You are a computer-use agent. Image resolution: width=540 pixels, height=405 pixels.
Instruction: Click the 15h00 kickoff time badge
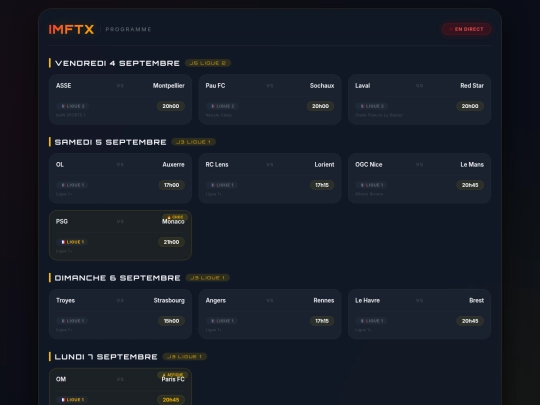pyautogui.click(x=172, y=321)
